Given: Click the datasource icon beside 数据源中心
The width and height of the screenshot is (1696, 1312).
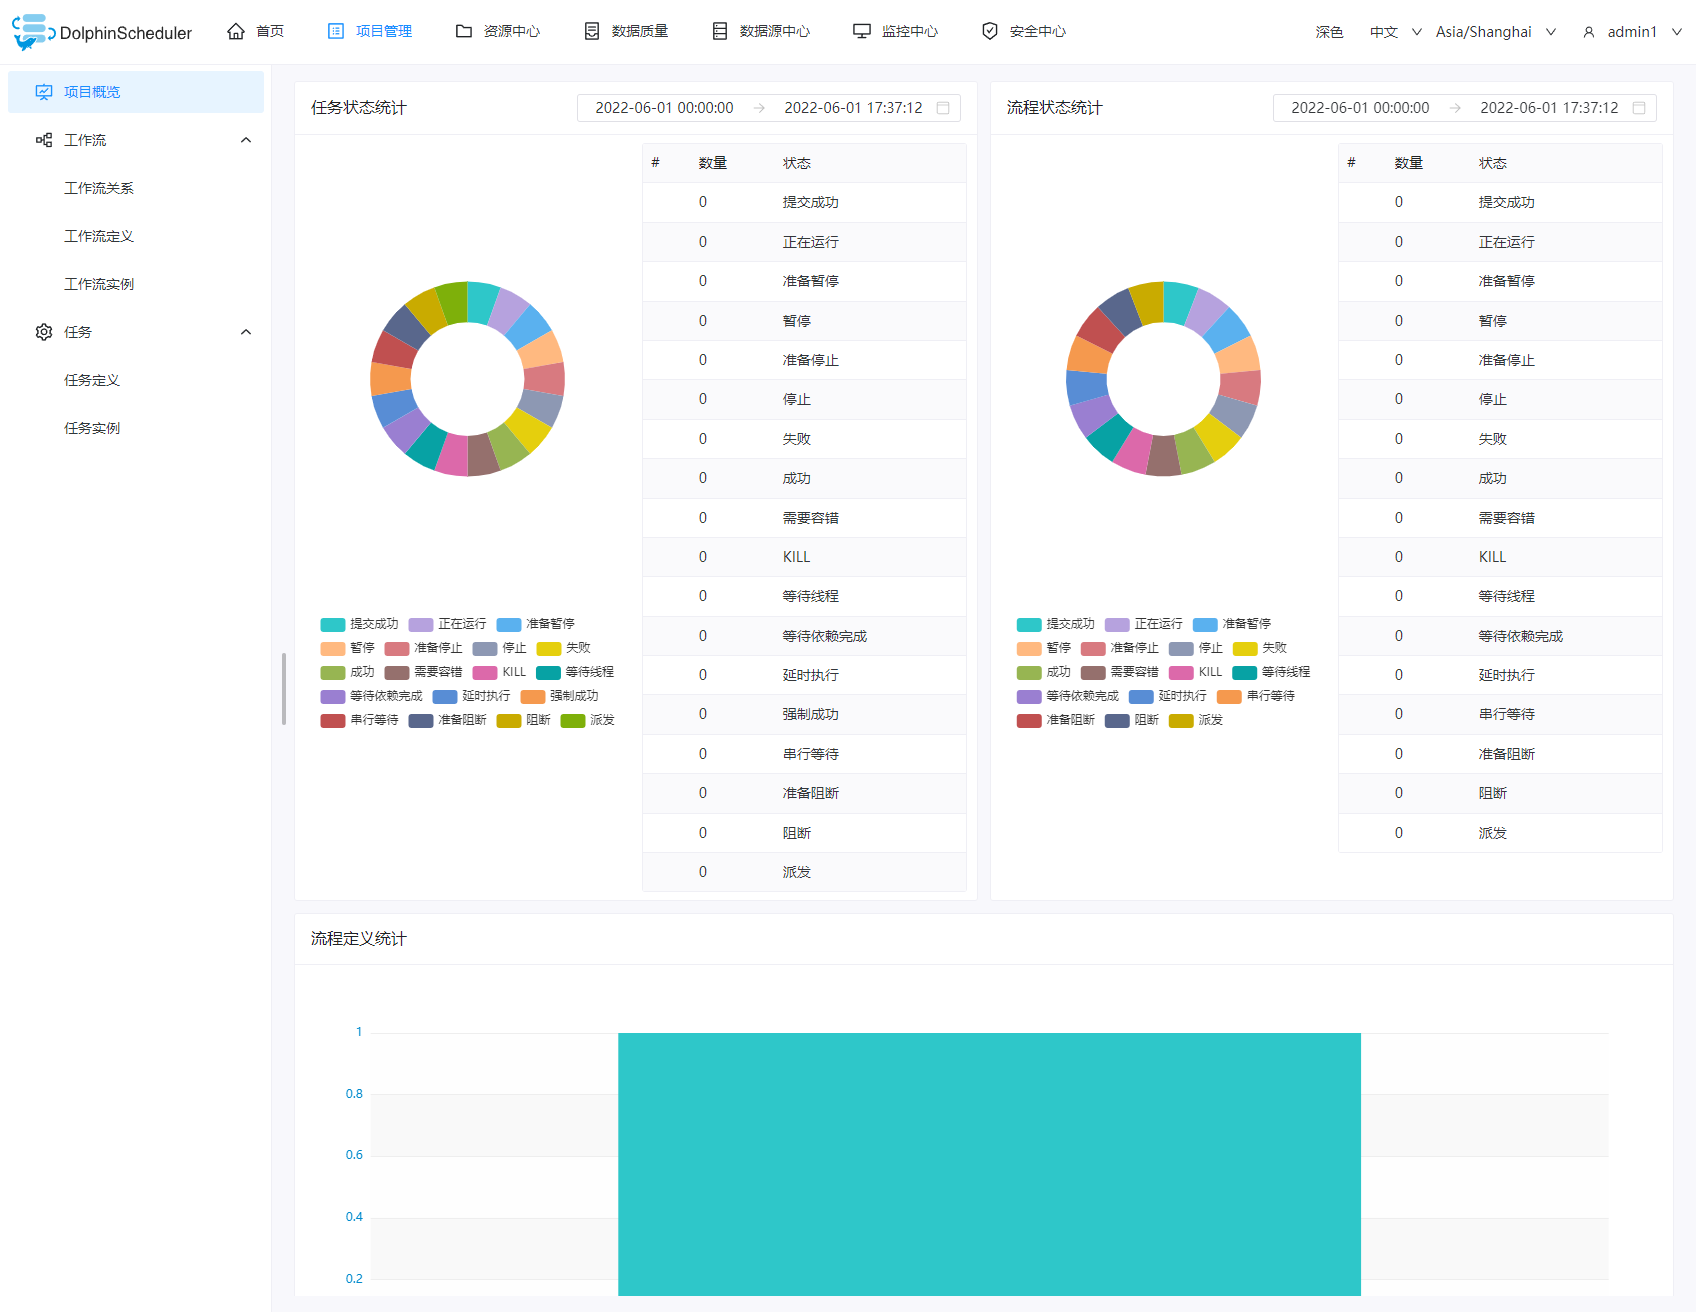Looking at the screenshot, I should pyautogui.click(x=720, y=31).
